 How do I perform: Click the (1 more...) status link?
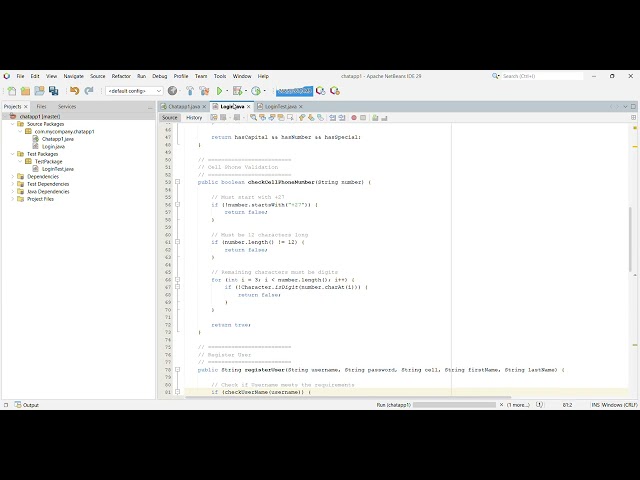tap(518, 405)
